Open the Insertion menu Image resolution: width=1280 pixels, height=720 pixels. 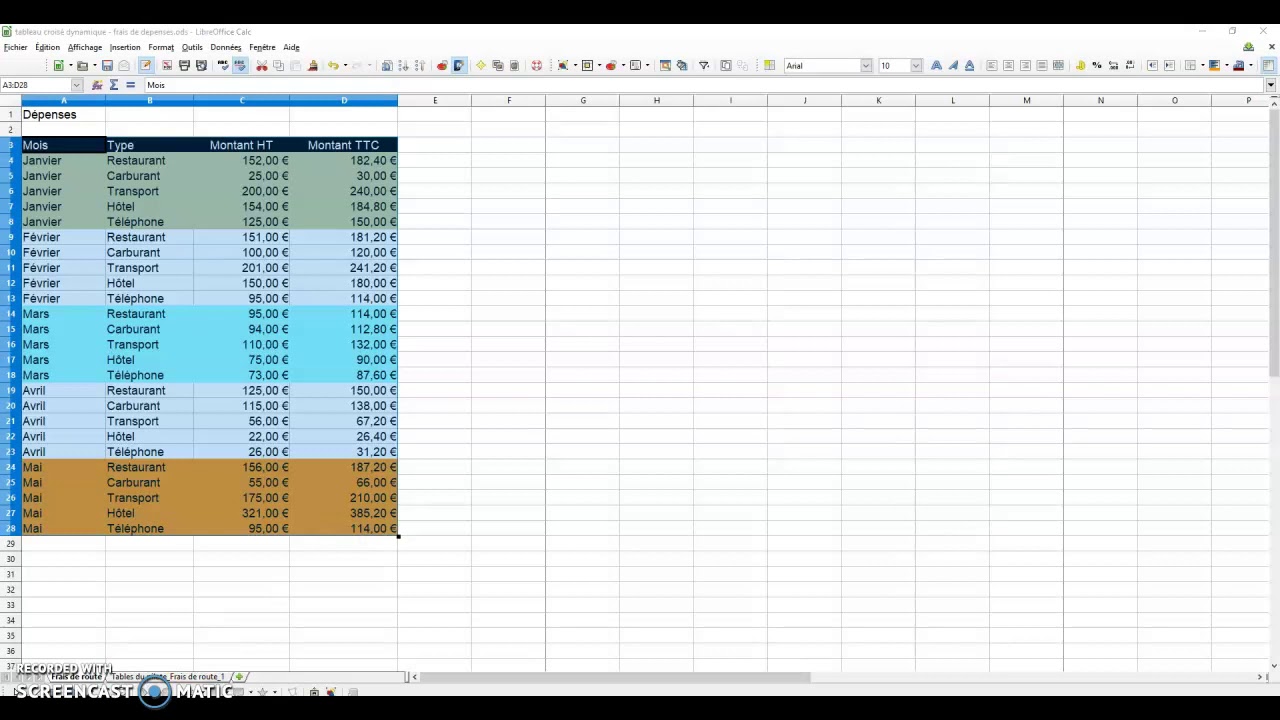tap(125, 47)
